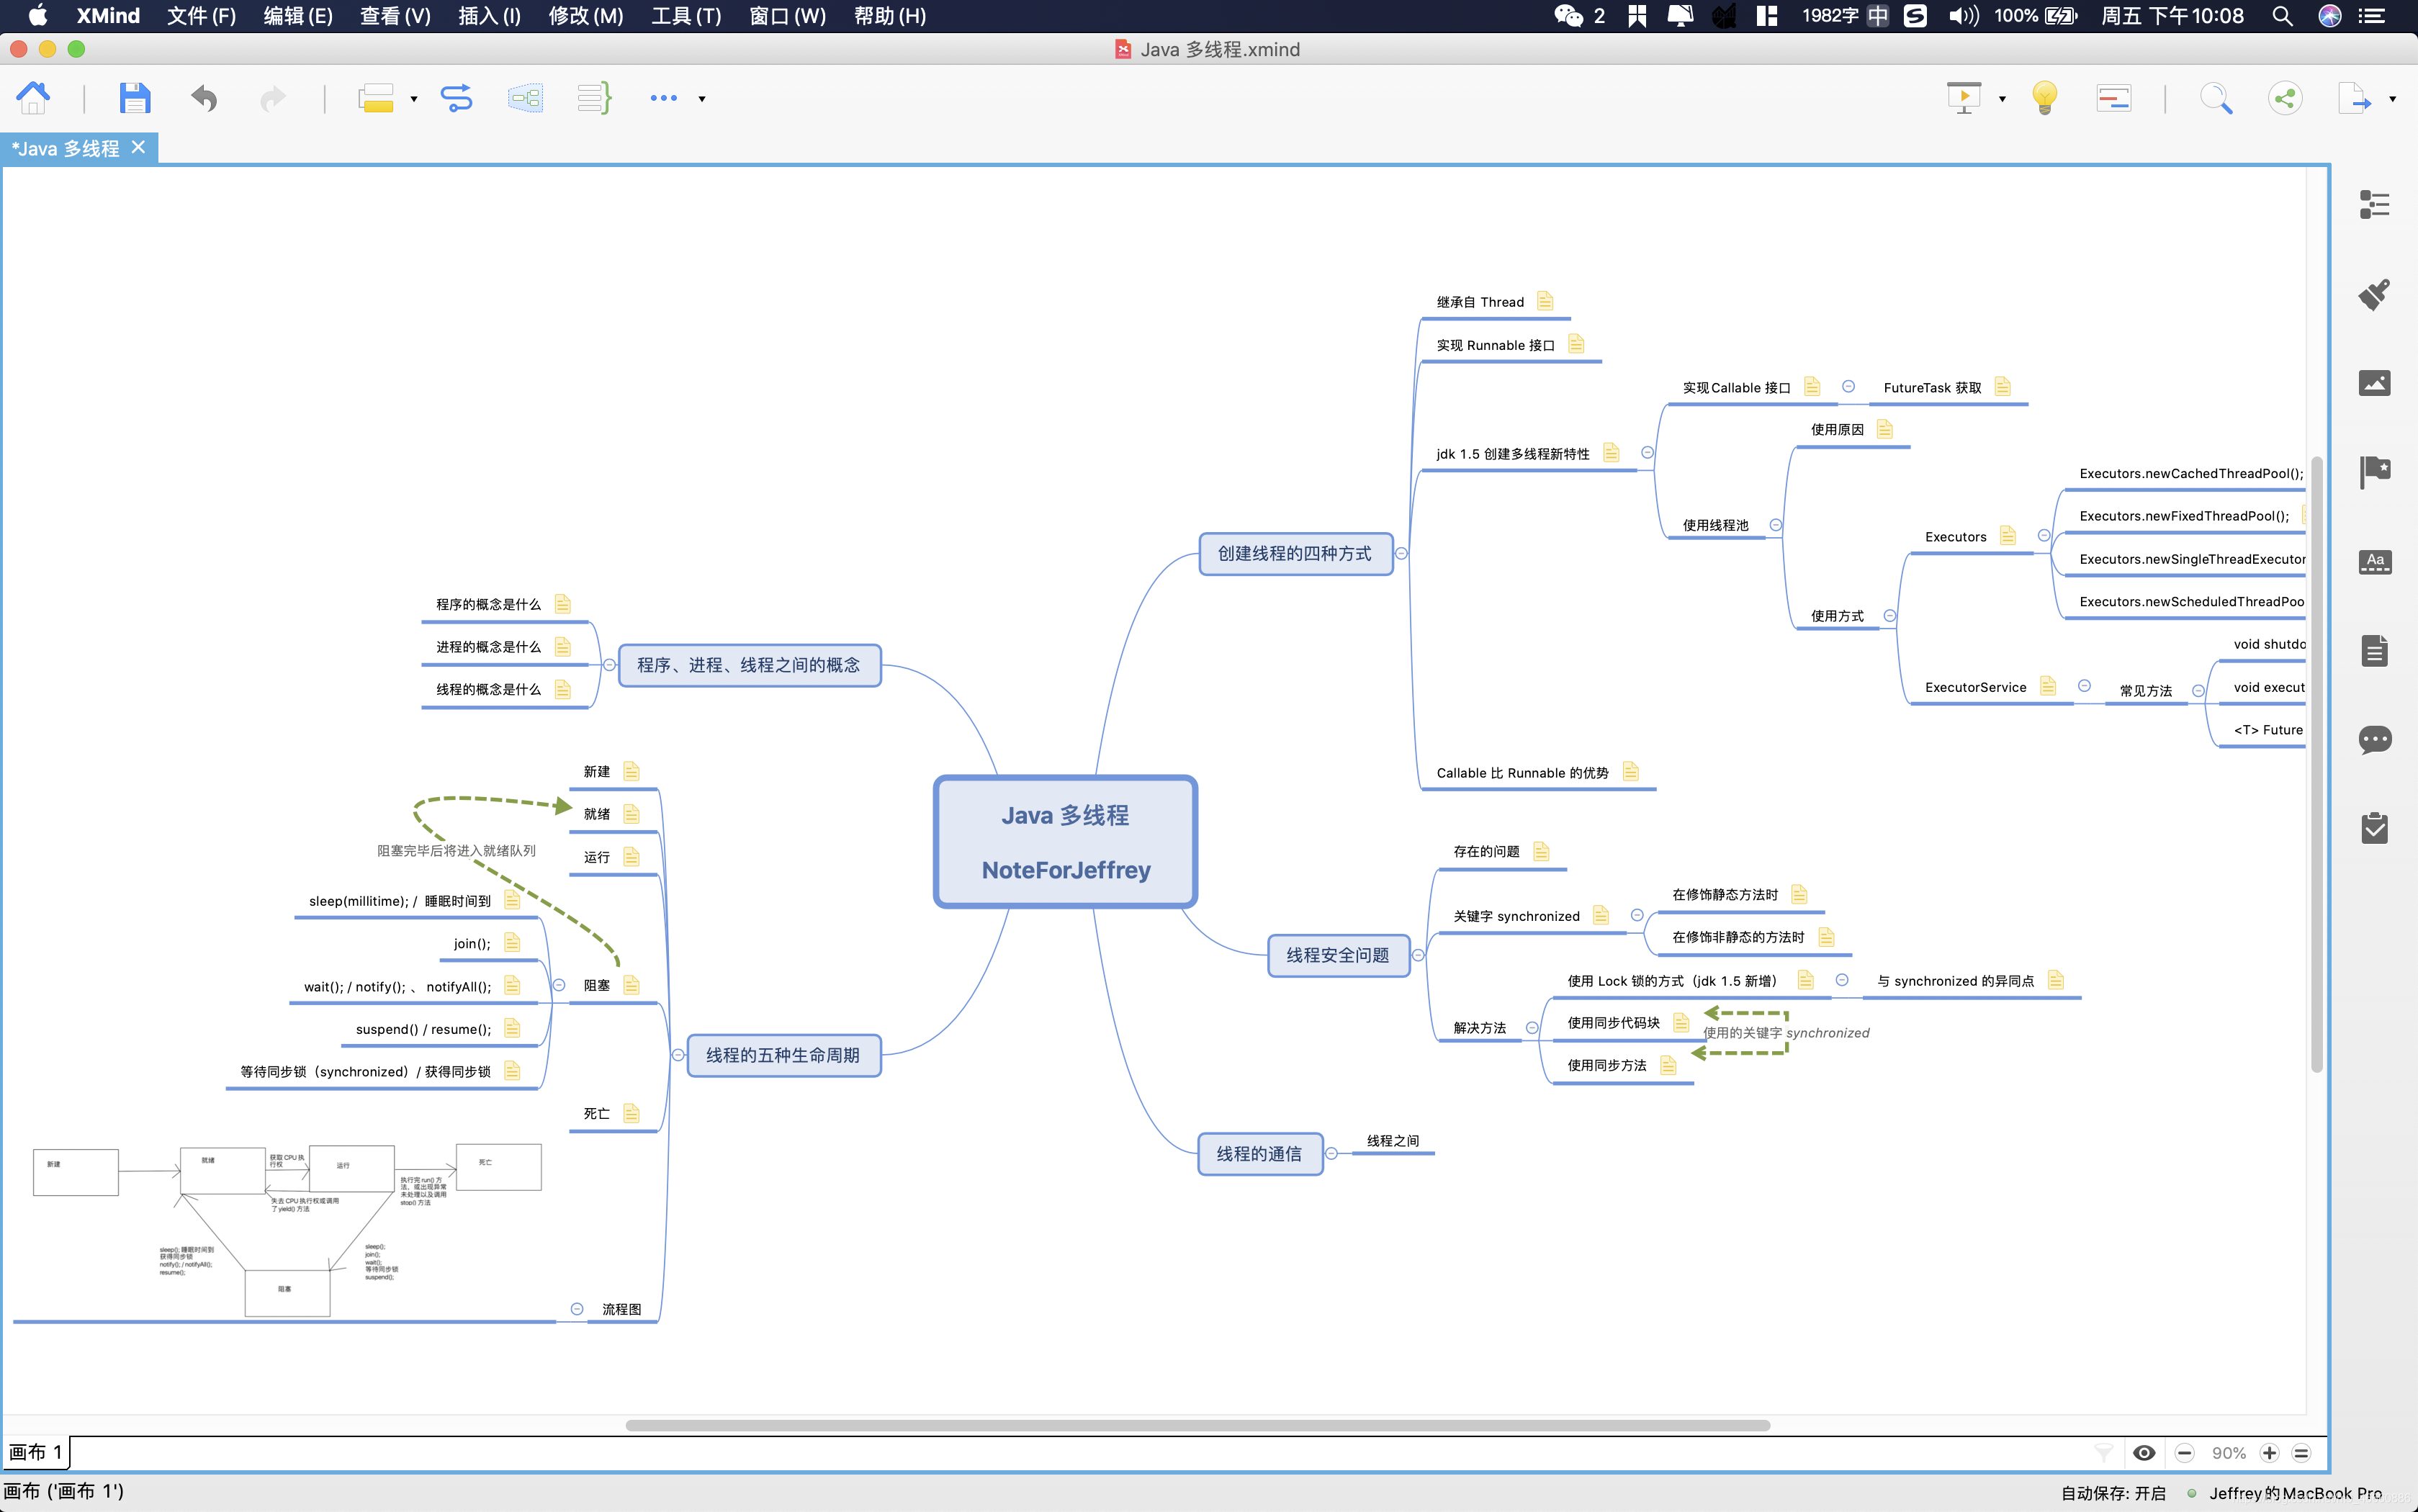Open the Outline panel in sidebar
Screen dimensions: 2418x1512
2375,205
